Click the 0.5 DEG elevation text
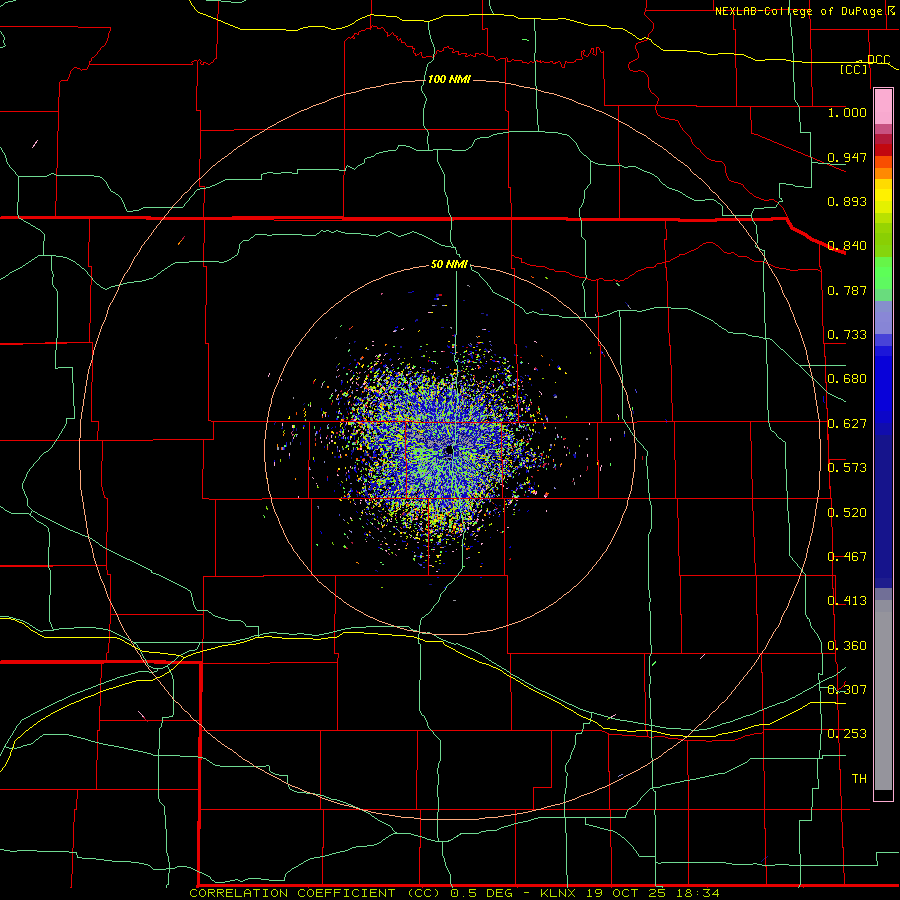Viewport: 900px width, 900px height. (483, 893)
